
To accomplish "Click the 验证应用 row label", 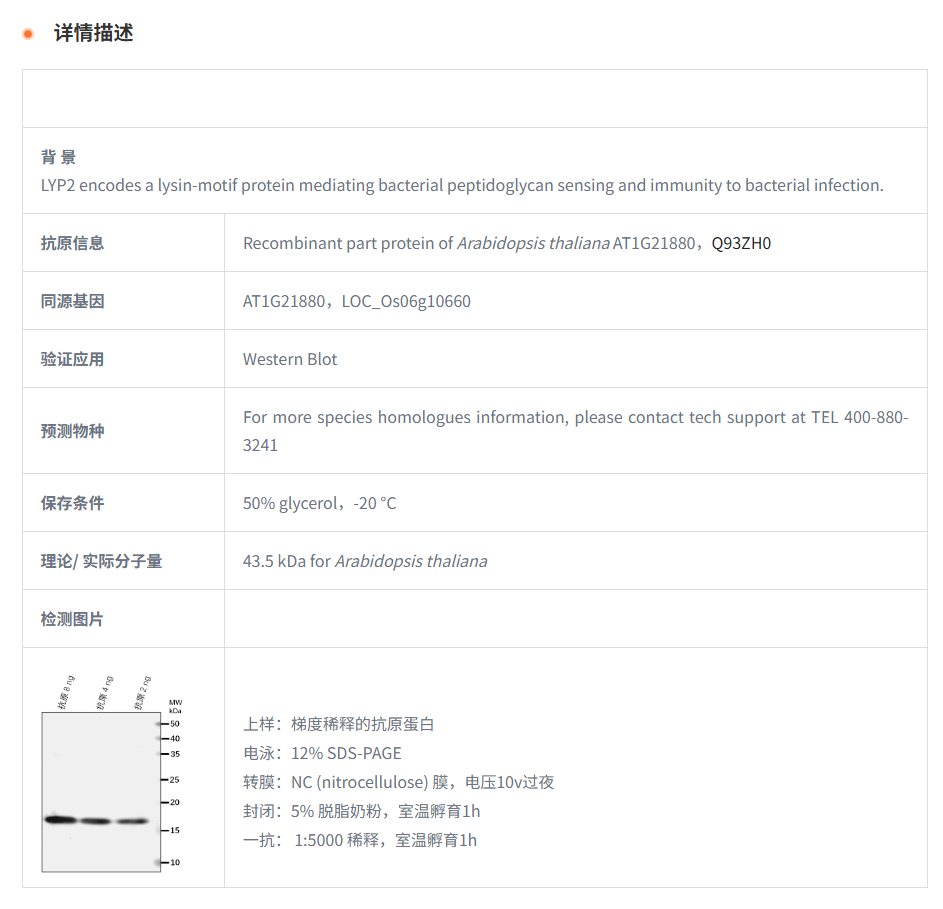I will pos(72,359).
